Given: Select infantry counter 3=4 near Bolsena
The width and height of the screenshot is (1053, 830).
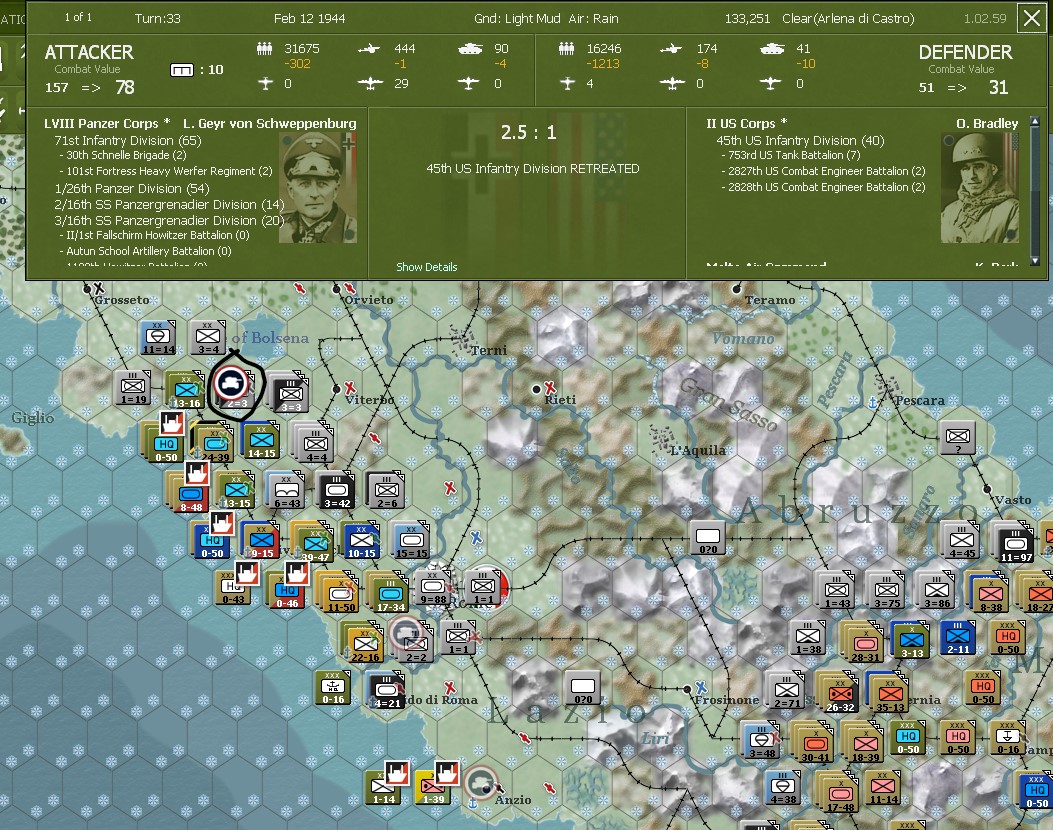Looking at the screenshot, I should (208, 338).
